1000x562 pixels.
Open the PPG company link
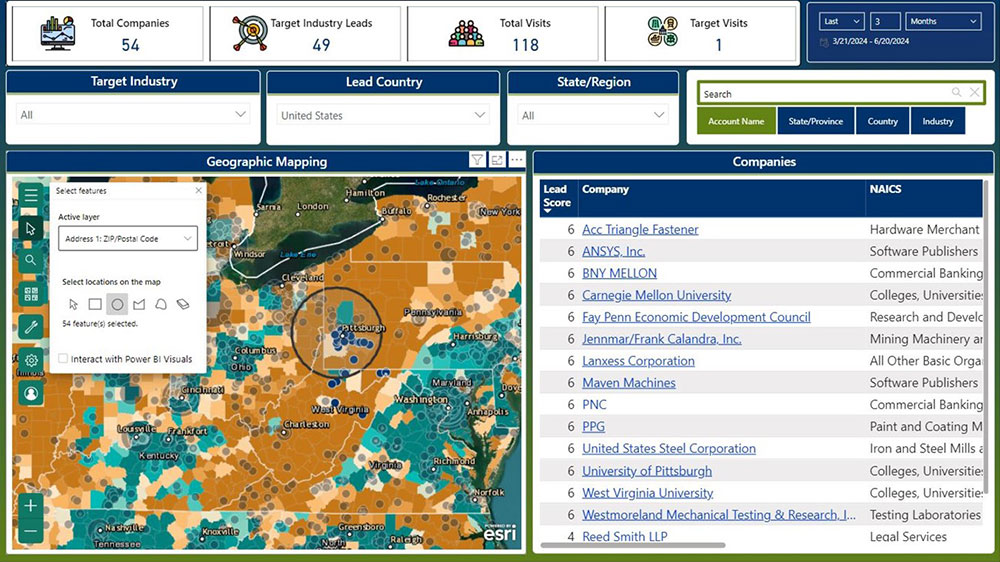593,427
